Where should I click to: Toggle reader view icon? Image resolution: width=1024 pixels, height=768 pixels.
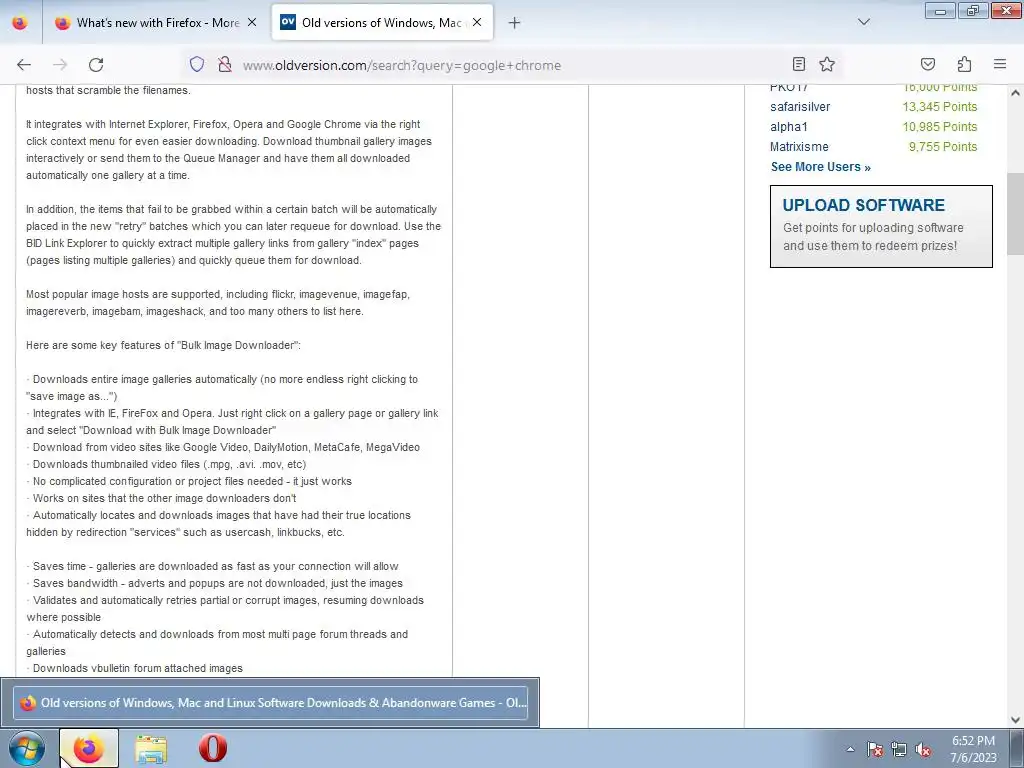pyautogui.click(x=799, y=64)
